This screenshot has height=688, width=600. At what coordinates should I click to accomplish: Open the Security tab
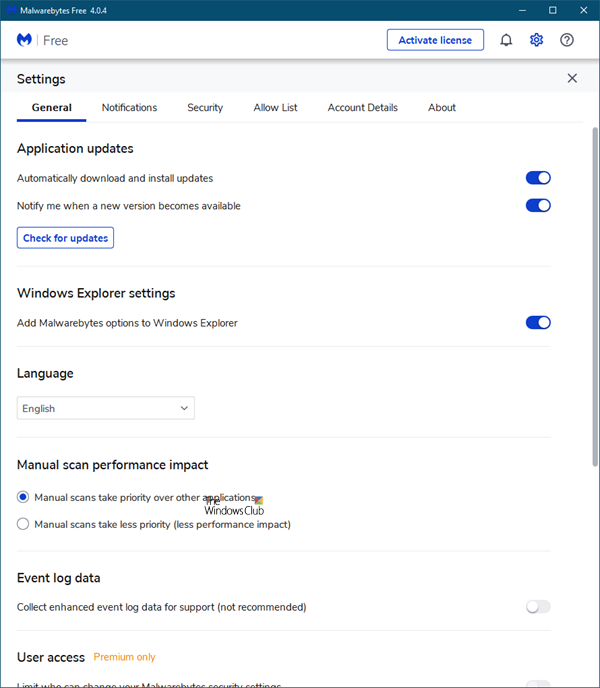coord(205,108)
